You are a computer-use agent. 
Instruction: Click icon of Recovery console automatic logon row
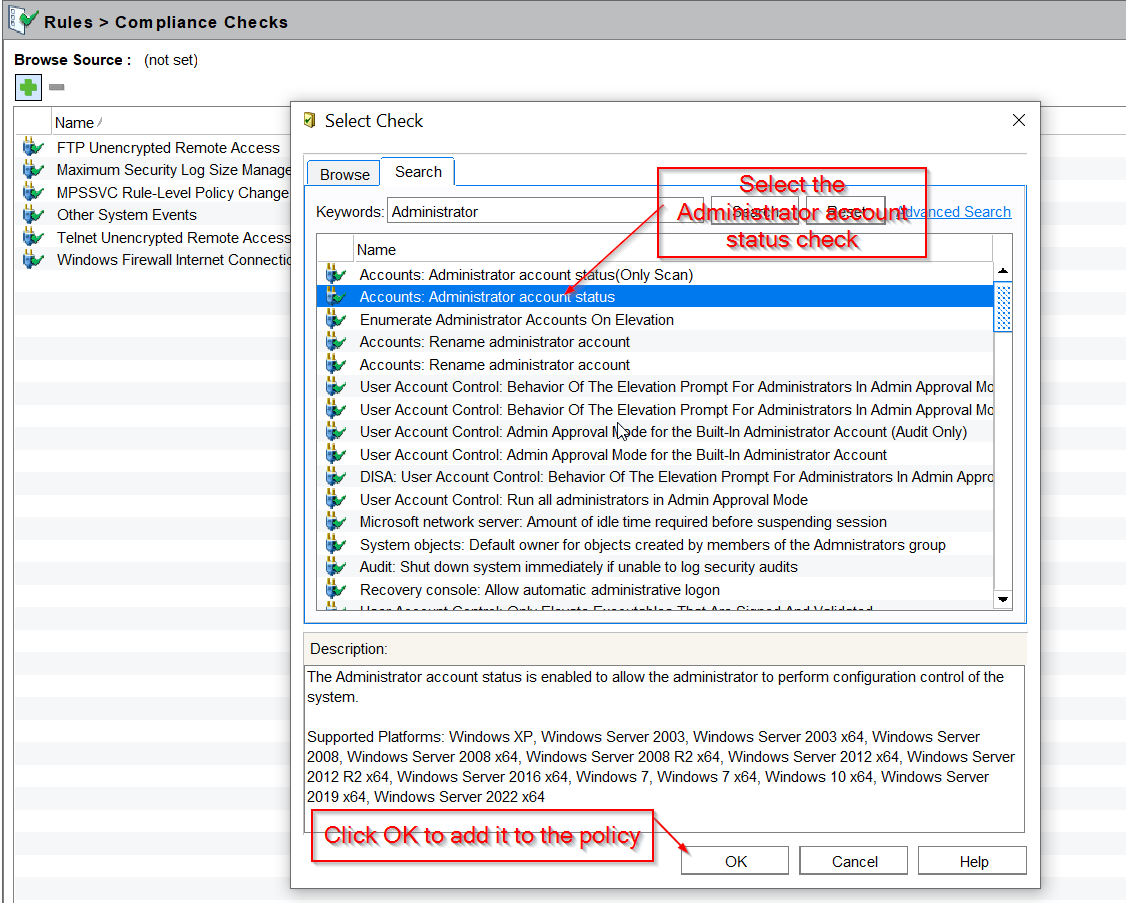click(x=336, y=590)
